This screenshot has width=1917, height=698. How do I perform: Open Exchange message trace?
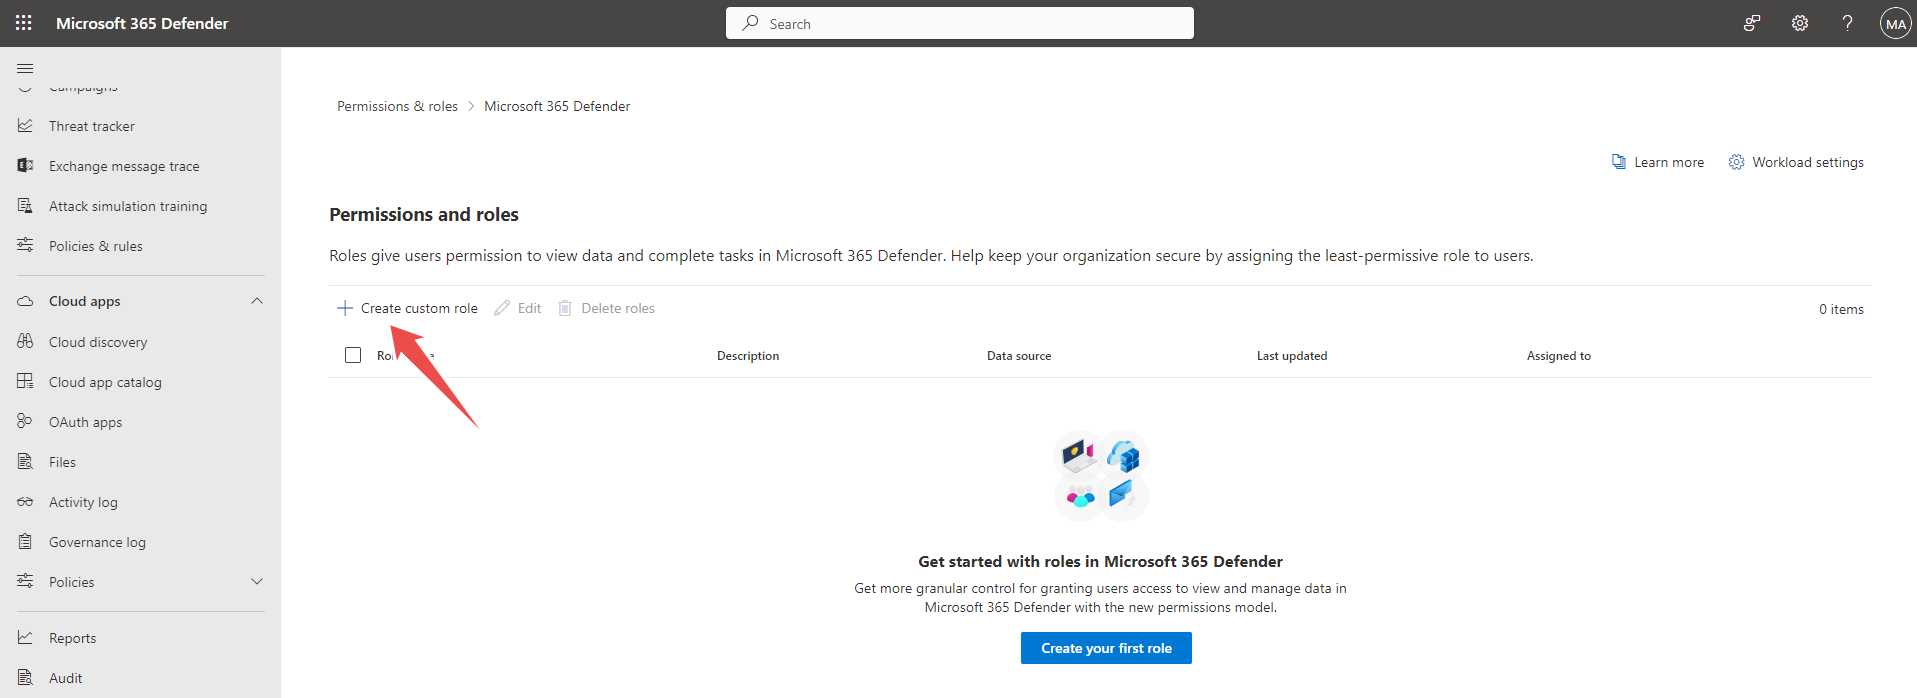tap(124, 166)
